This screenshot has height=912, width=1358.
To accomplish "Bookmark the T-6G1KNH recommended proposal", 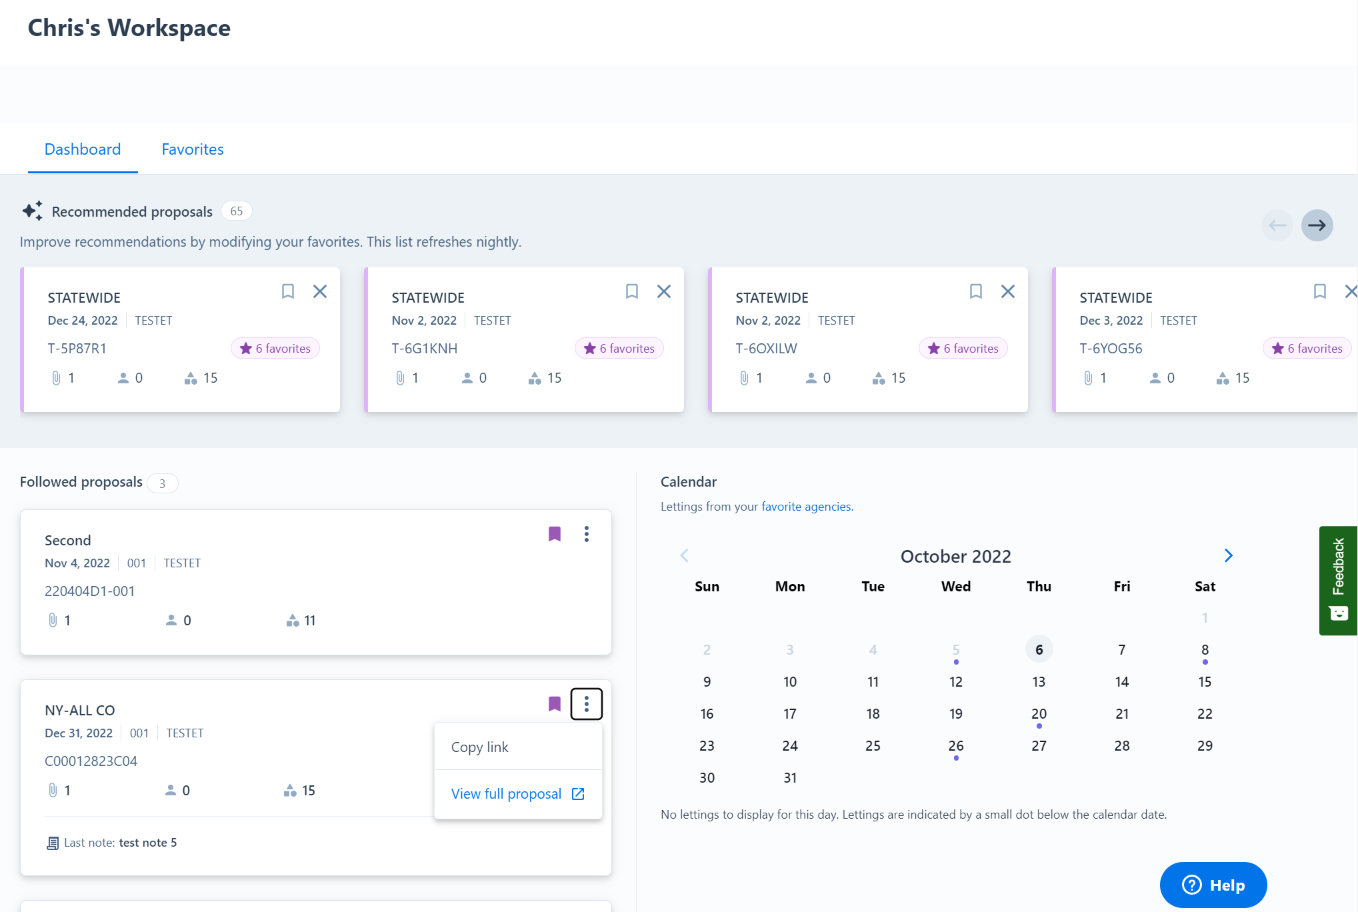I will (x=632, y=292).
